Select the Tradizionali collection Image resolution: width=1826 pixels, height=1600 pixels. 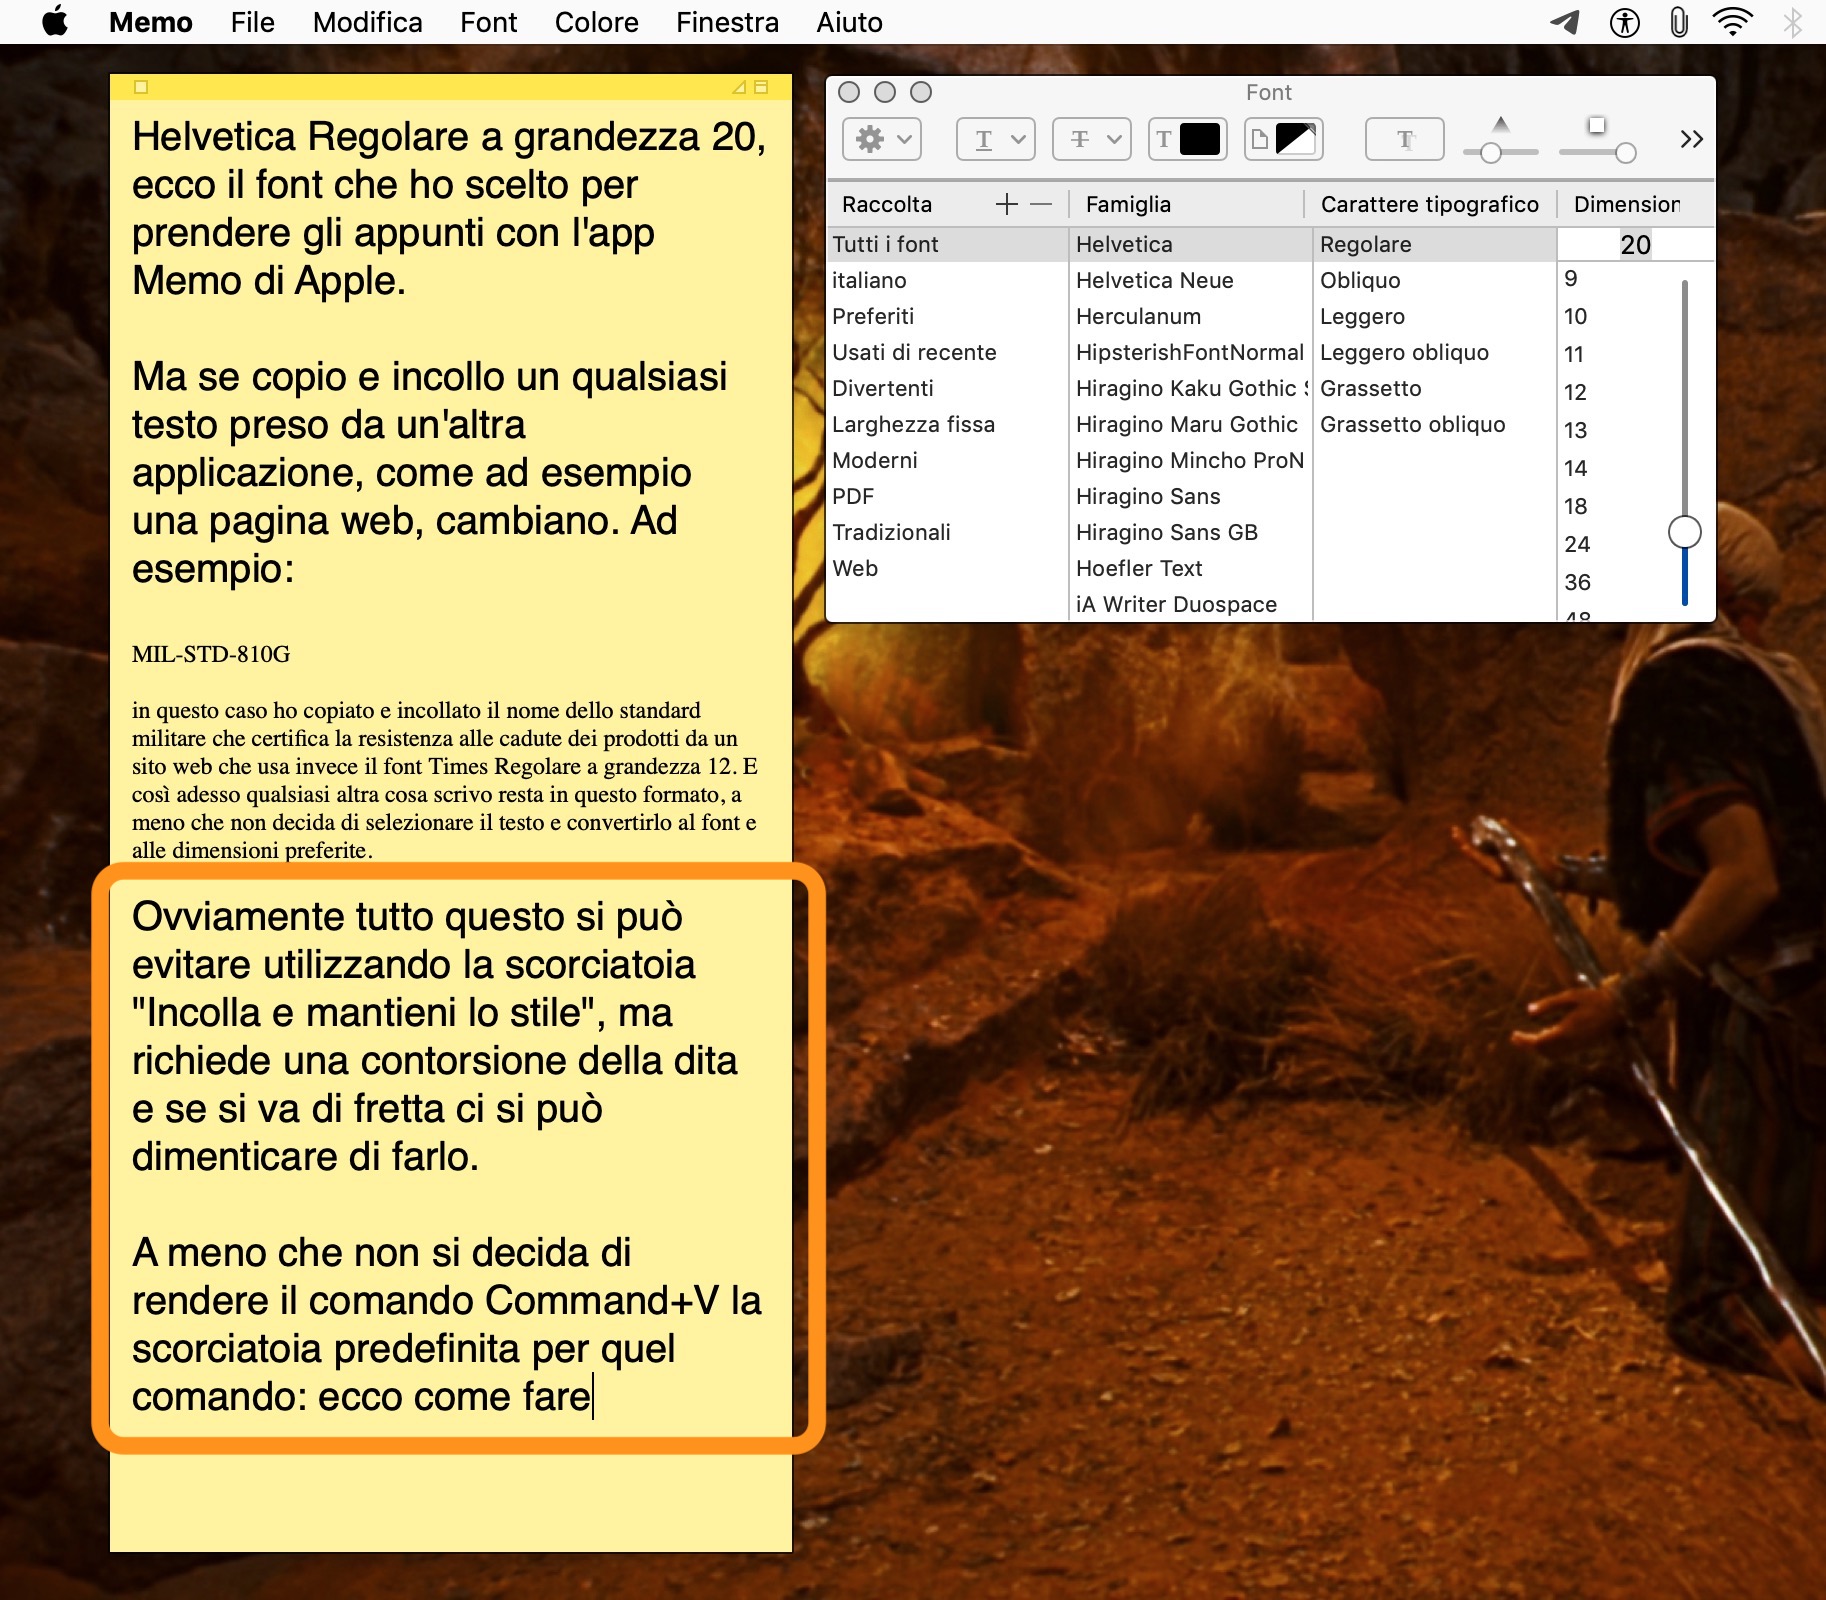(x=947, y=532)
